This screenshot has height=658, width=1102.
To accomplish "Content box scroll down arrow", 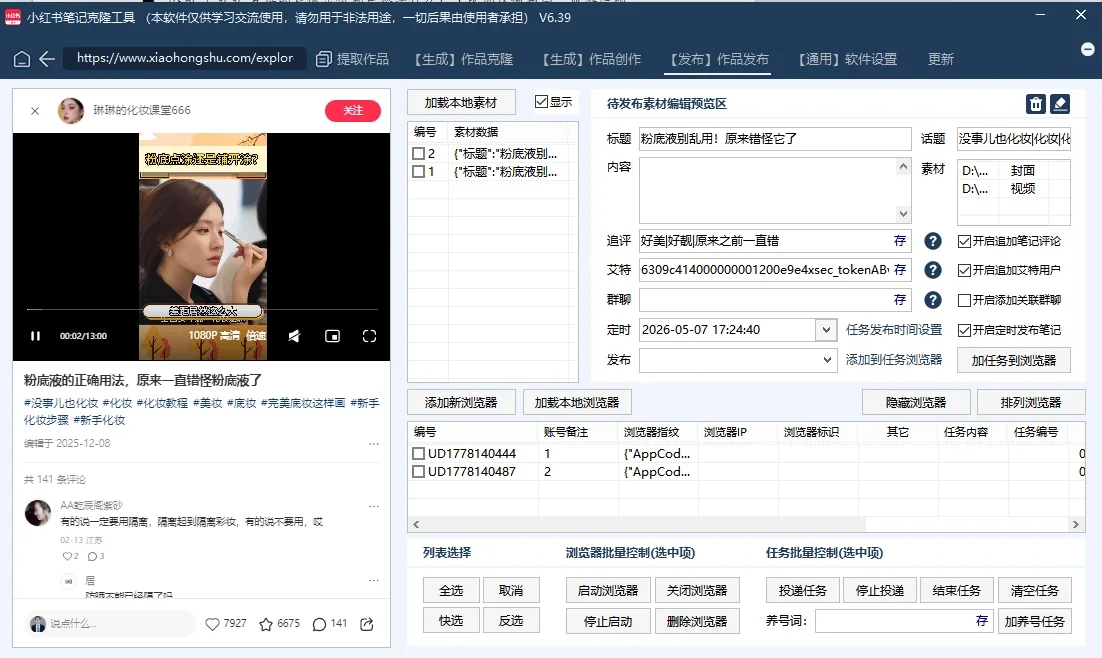I will 903,214.
